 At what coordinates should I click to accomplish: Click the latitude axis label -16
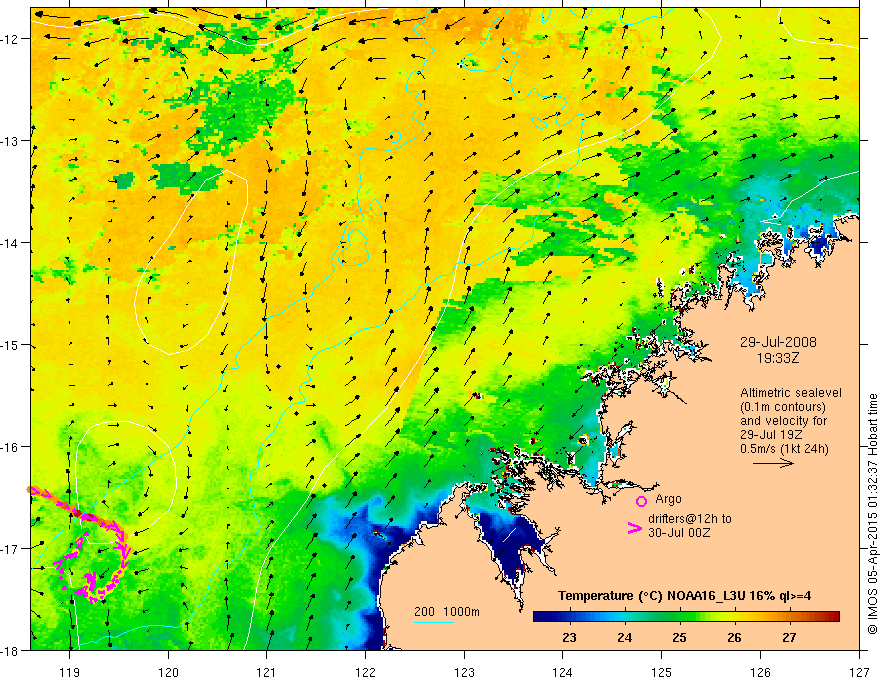(11, 447)
